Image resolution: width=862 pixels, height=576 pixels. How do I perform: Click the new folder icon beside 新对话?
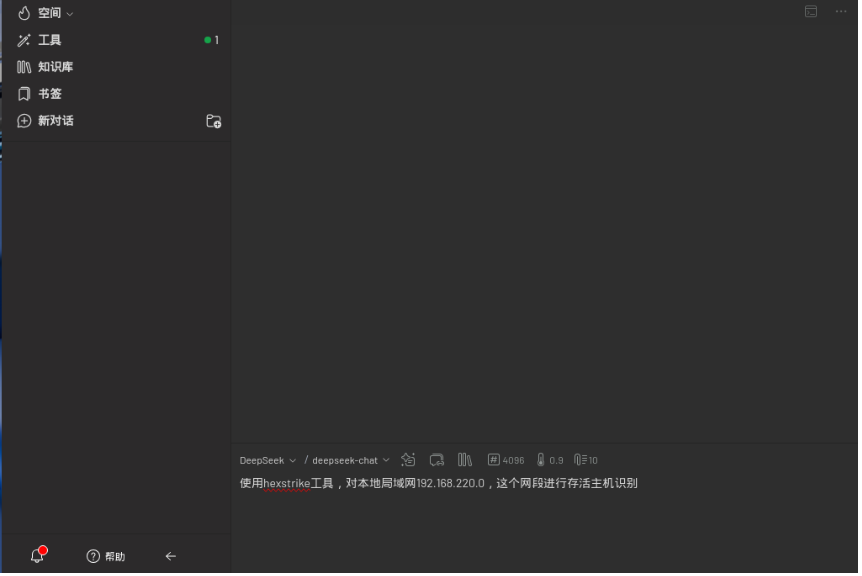(213, 120)
